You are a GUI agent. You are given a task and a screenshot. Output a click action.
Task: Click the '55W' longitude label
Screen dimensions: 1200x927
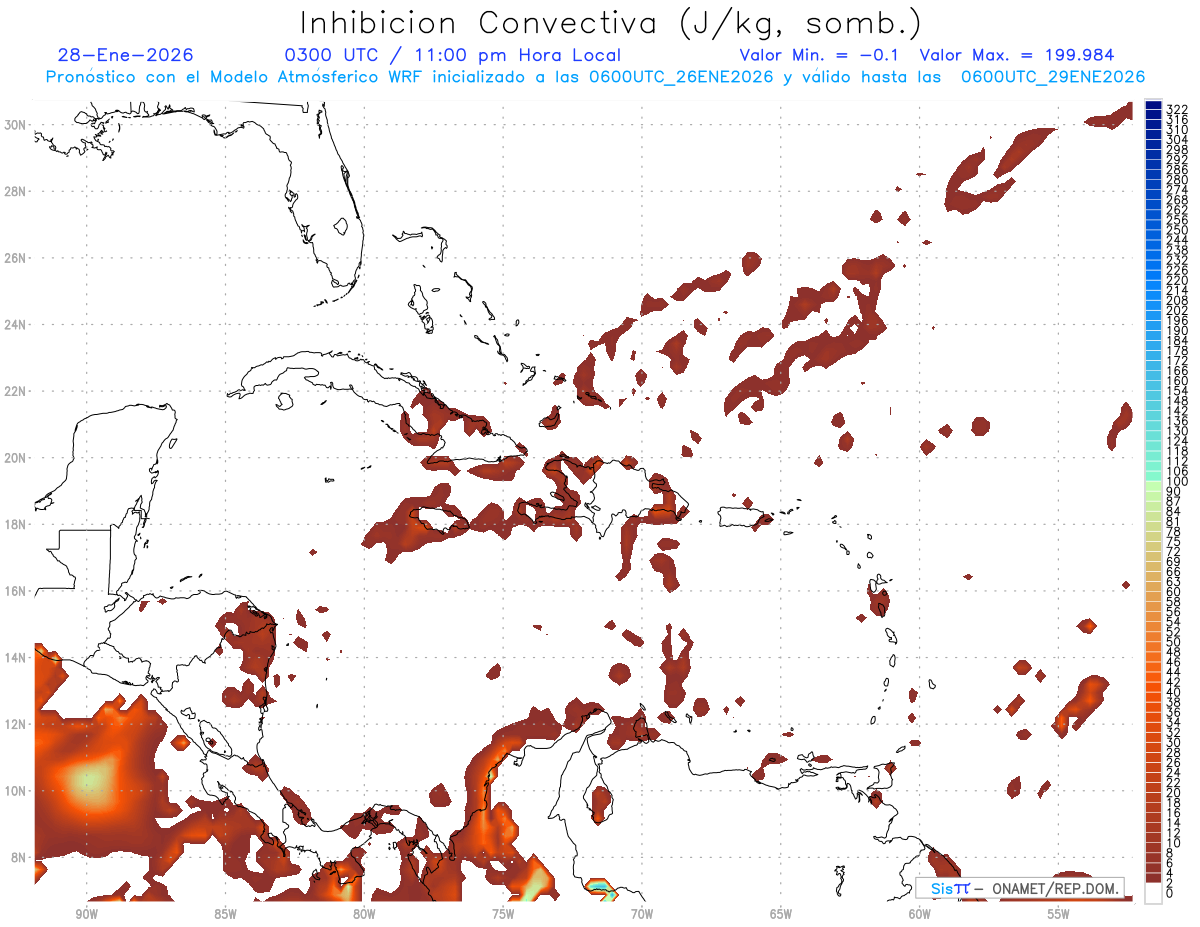(1059, 914)
